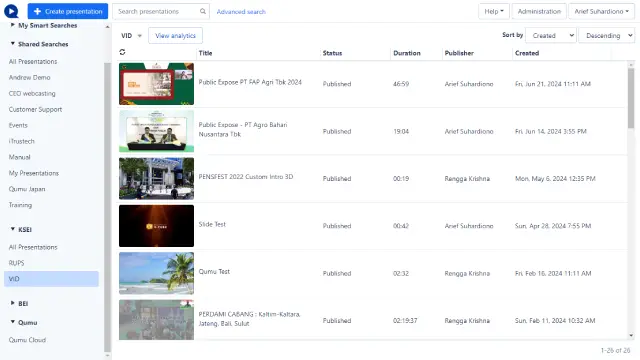Click the refresh list icon

[x=122, y=52]
